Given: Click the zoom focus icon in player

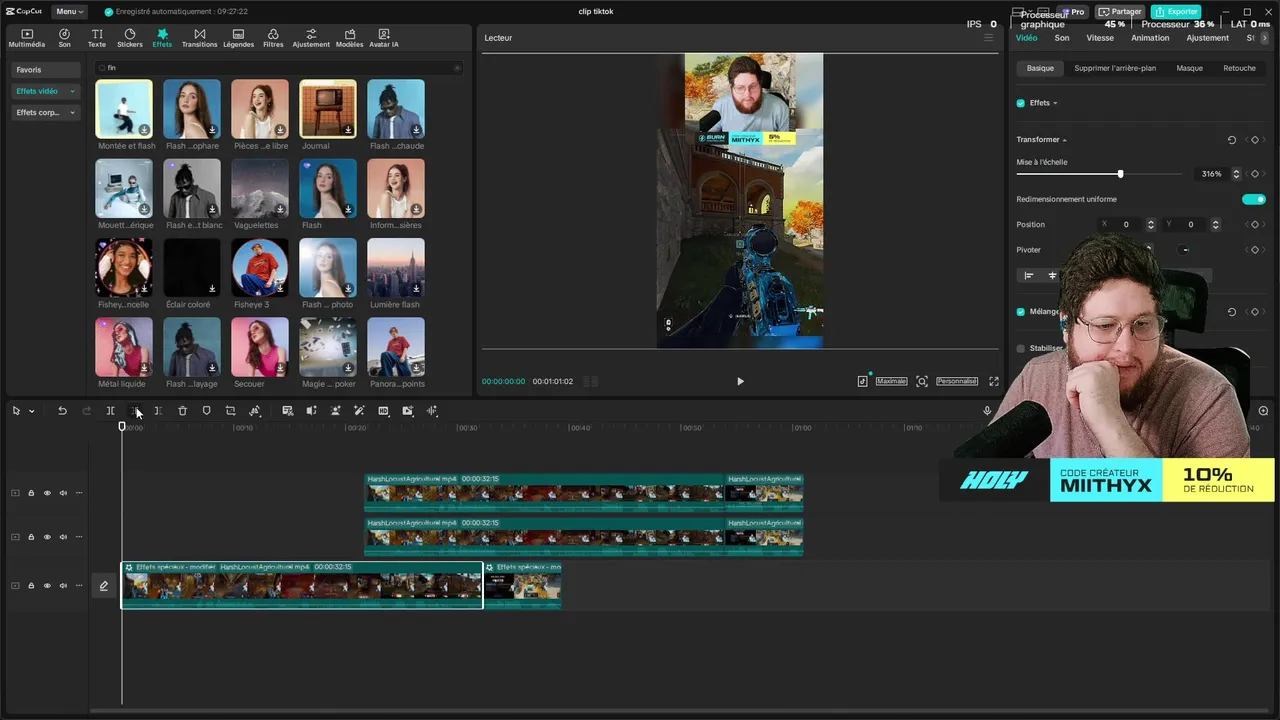Looking at the screenshot, I should pos(922,381).
